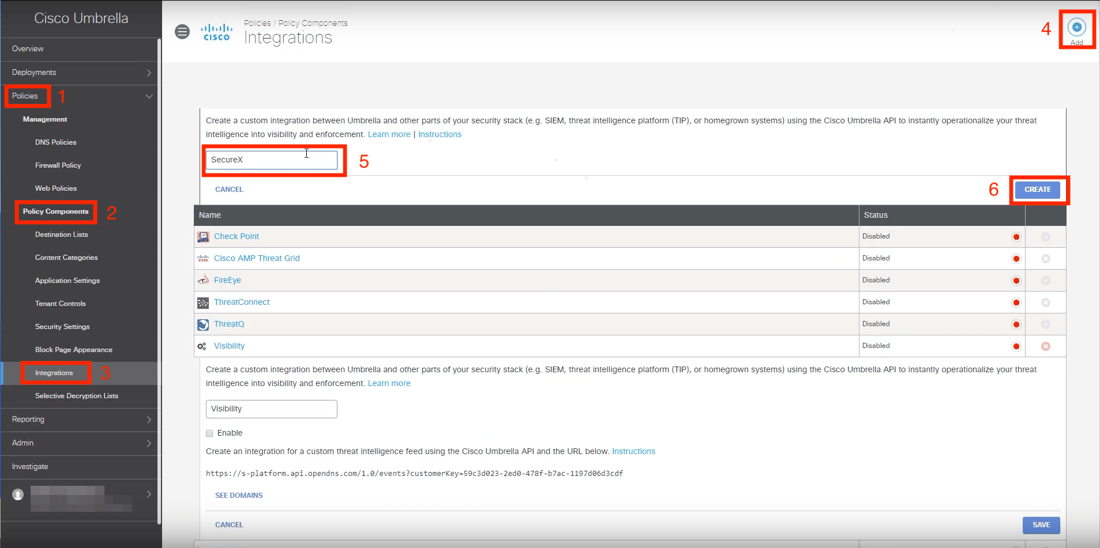Click the Check Point logo icon

(203, 236)
